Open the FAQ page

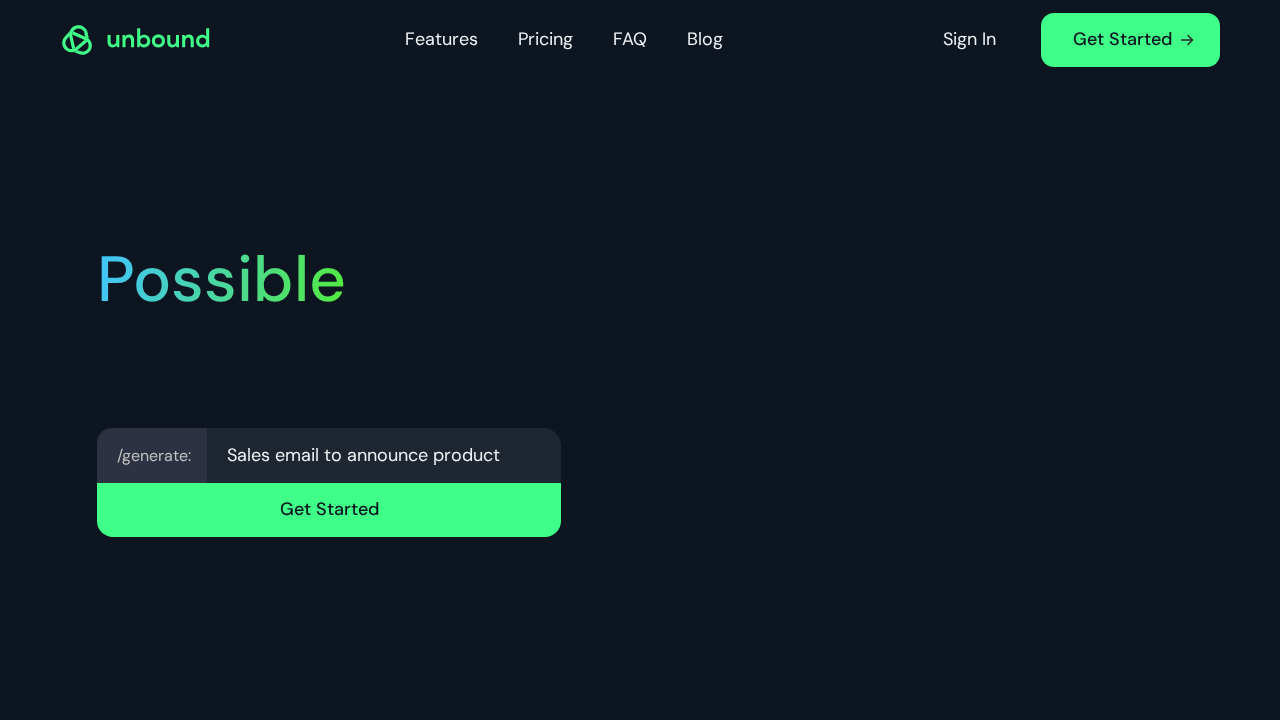(629, 39)
